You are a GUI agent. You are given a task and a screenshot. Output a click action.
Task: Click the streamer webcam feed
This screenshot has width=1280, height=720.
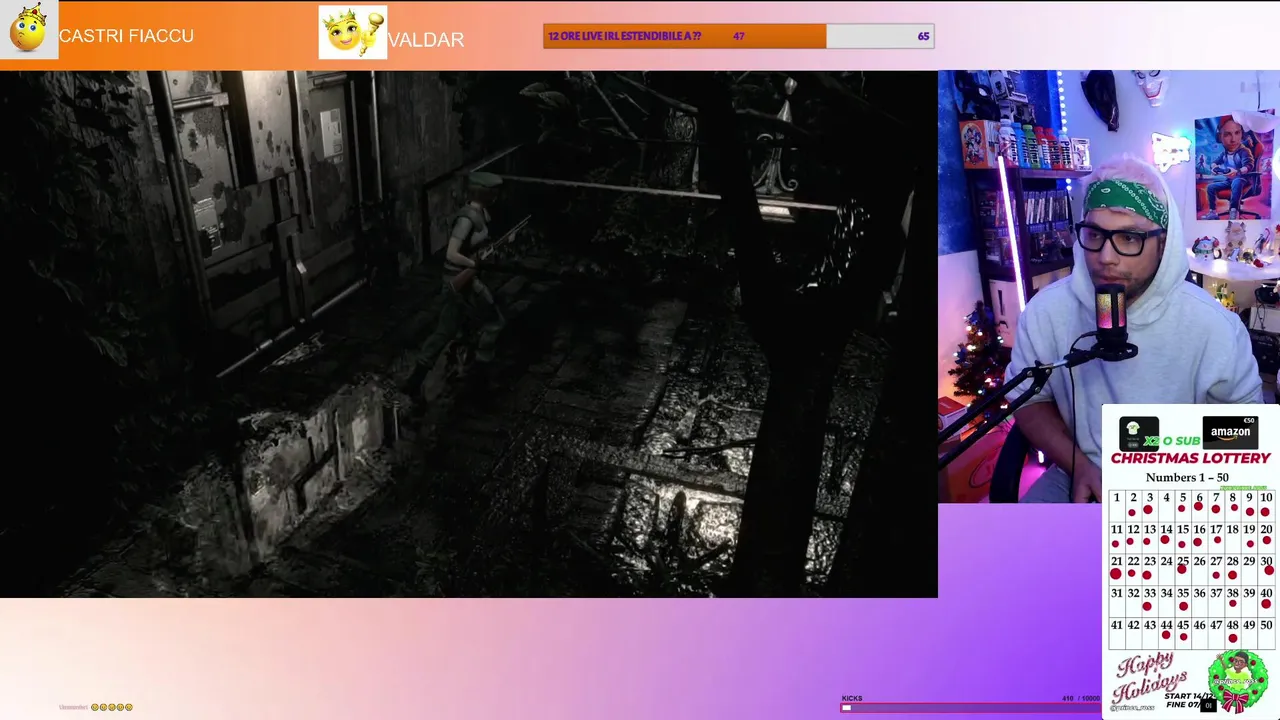[x=1109, y=286]
